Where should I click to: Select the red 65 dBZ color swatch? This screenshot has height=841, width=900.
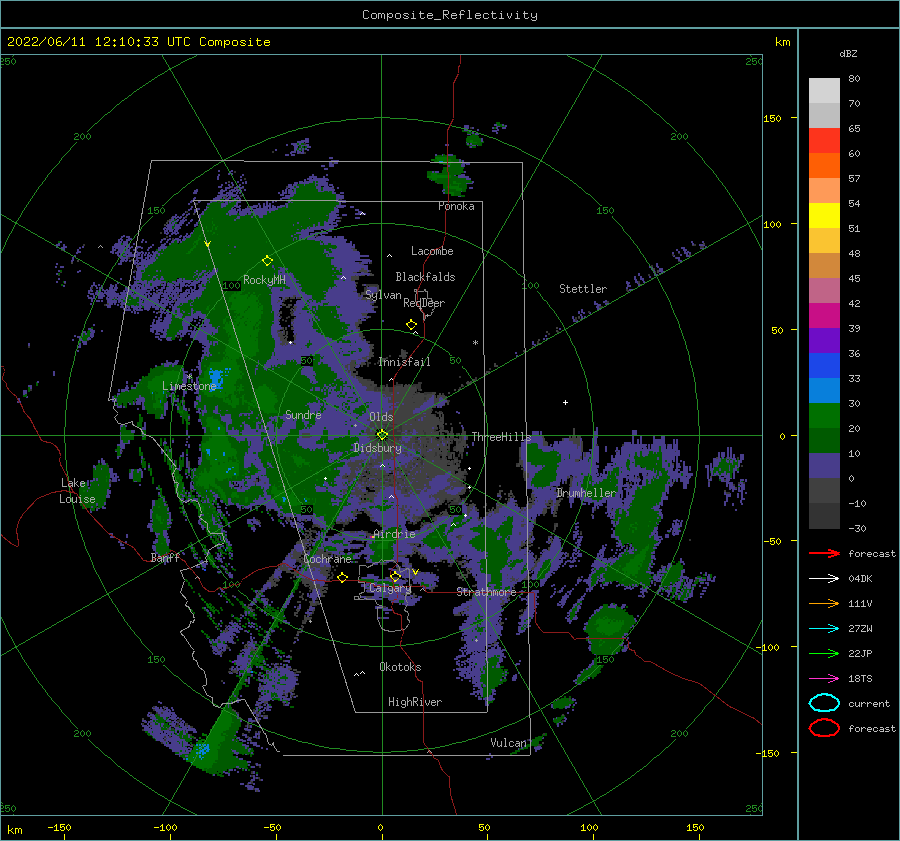click(824, 141)
